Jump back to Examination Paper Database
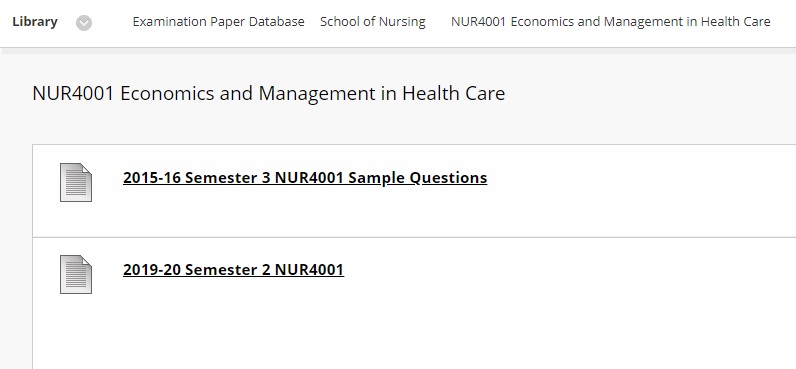This screenshot has height=369, width=796. pyautogui.click(x=218, y=22)
